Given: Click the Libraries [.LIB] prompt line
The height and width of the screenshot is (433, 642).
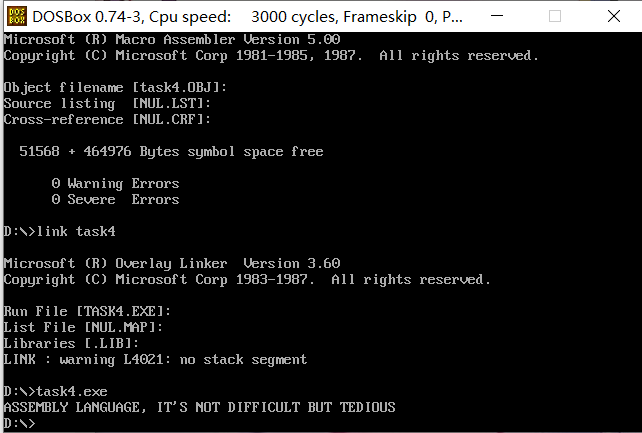Looking at the screenshot, I should (x=71, y=343).
